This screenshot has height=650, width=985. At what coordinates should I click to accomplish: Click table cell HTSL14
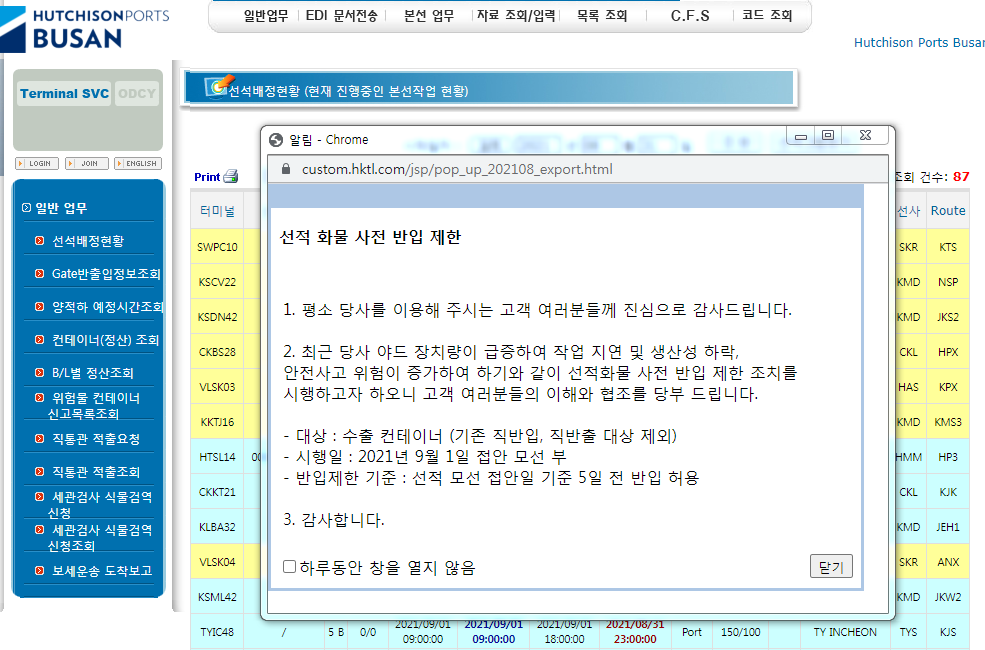217,457
